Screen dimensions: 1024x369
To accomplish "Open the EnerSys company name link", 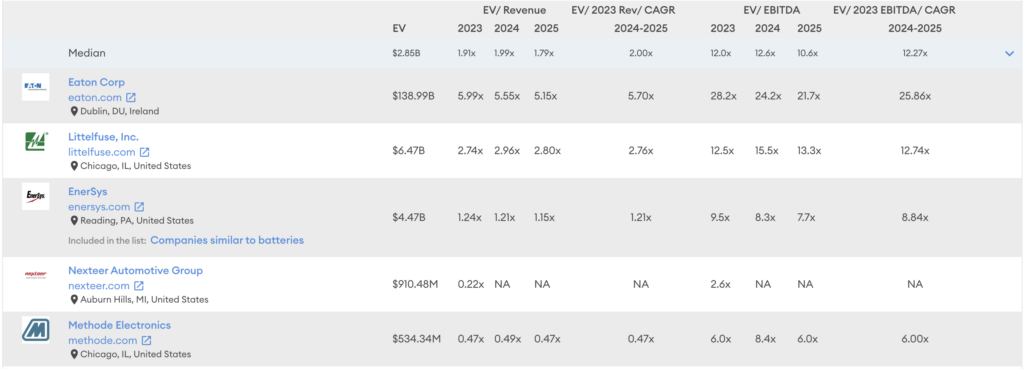I will coord(88,192).
